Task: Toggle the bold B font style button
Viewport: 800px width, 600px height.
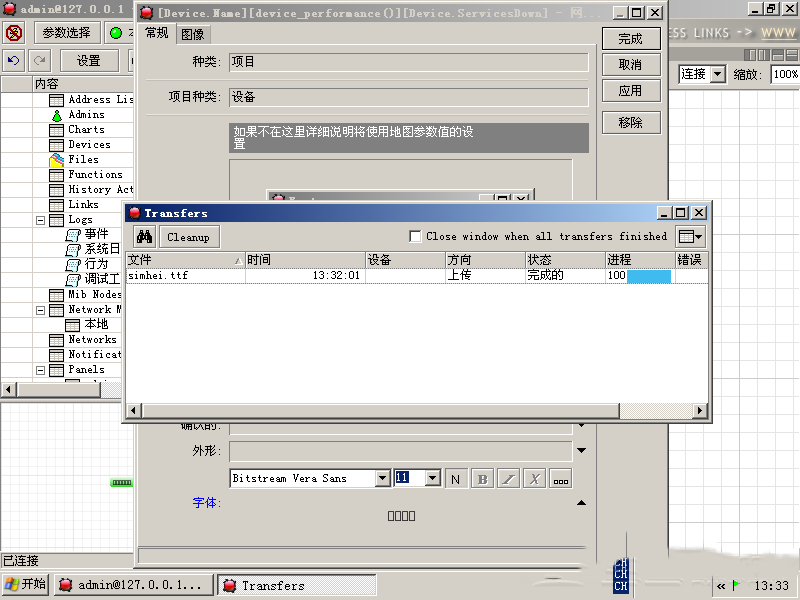Action: coord(482,479)
